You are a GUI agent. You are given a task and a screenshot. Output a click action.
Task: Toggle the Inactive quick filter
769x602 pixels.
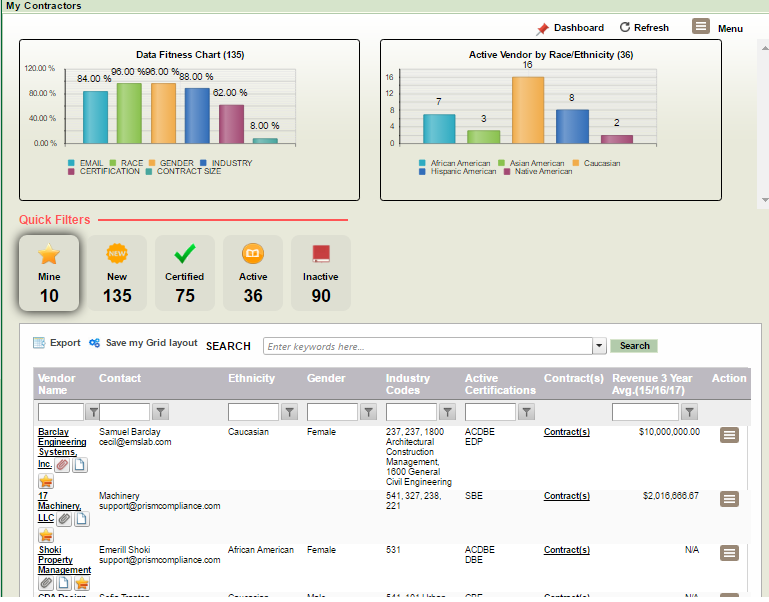point(320,273)
